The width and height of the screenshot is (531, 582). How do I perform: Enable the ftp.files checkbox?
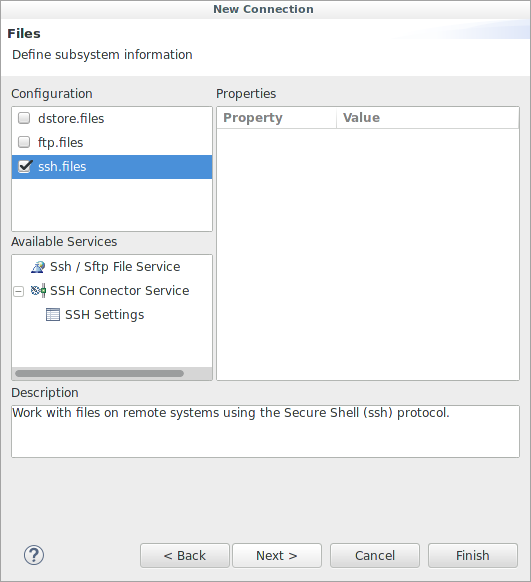point(24,142)
